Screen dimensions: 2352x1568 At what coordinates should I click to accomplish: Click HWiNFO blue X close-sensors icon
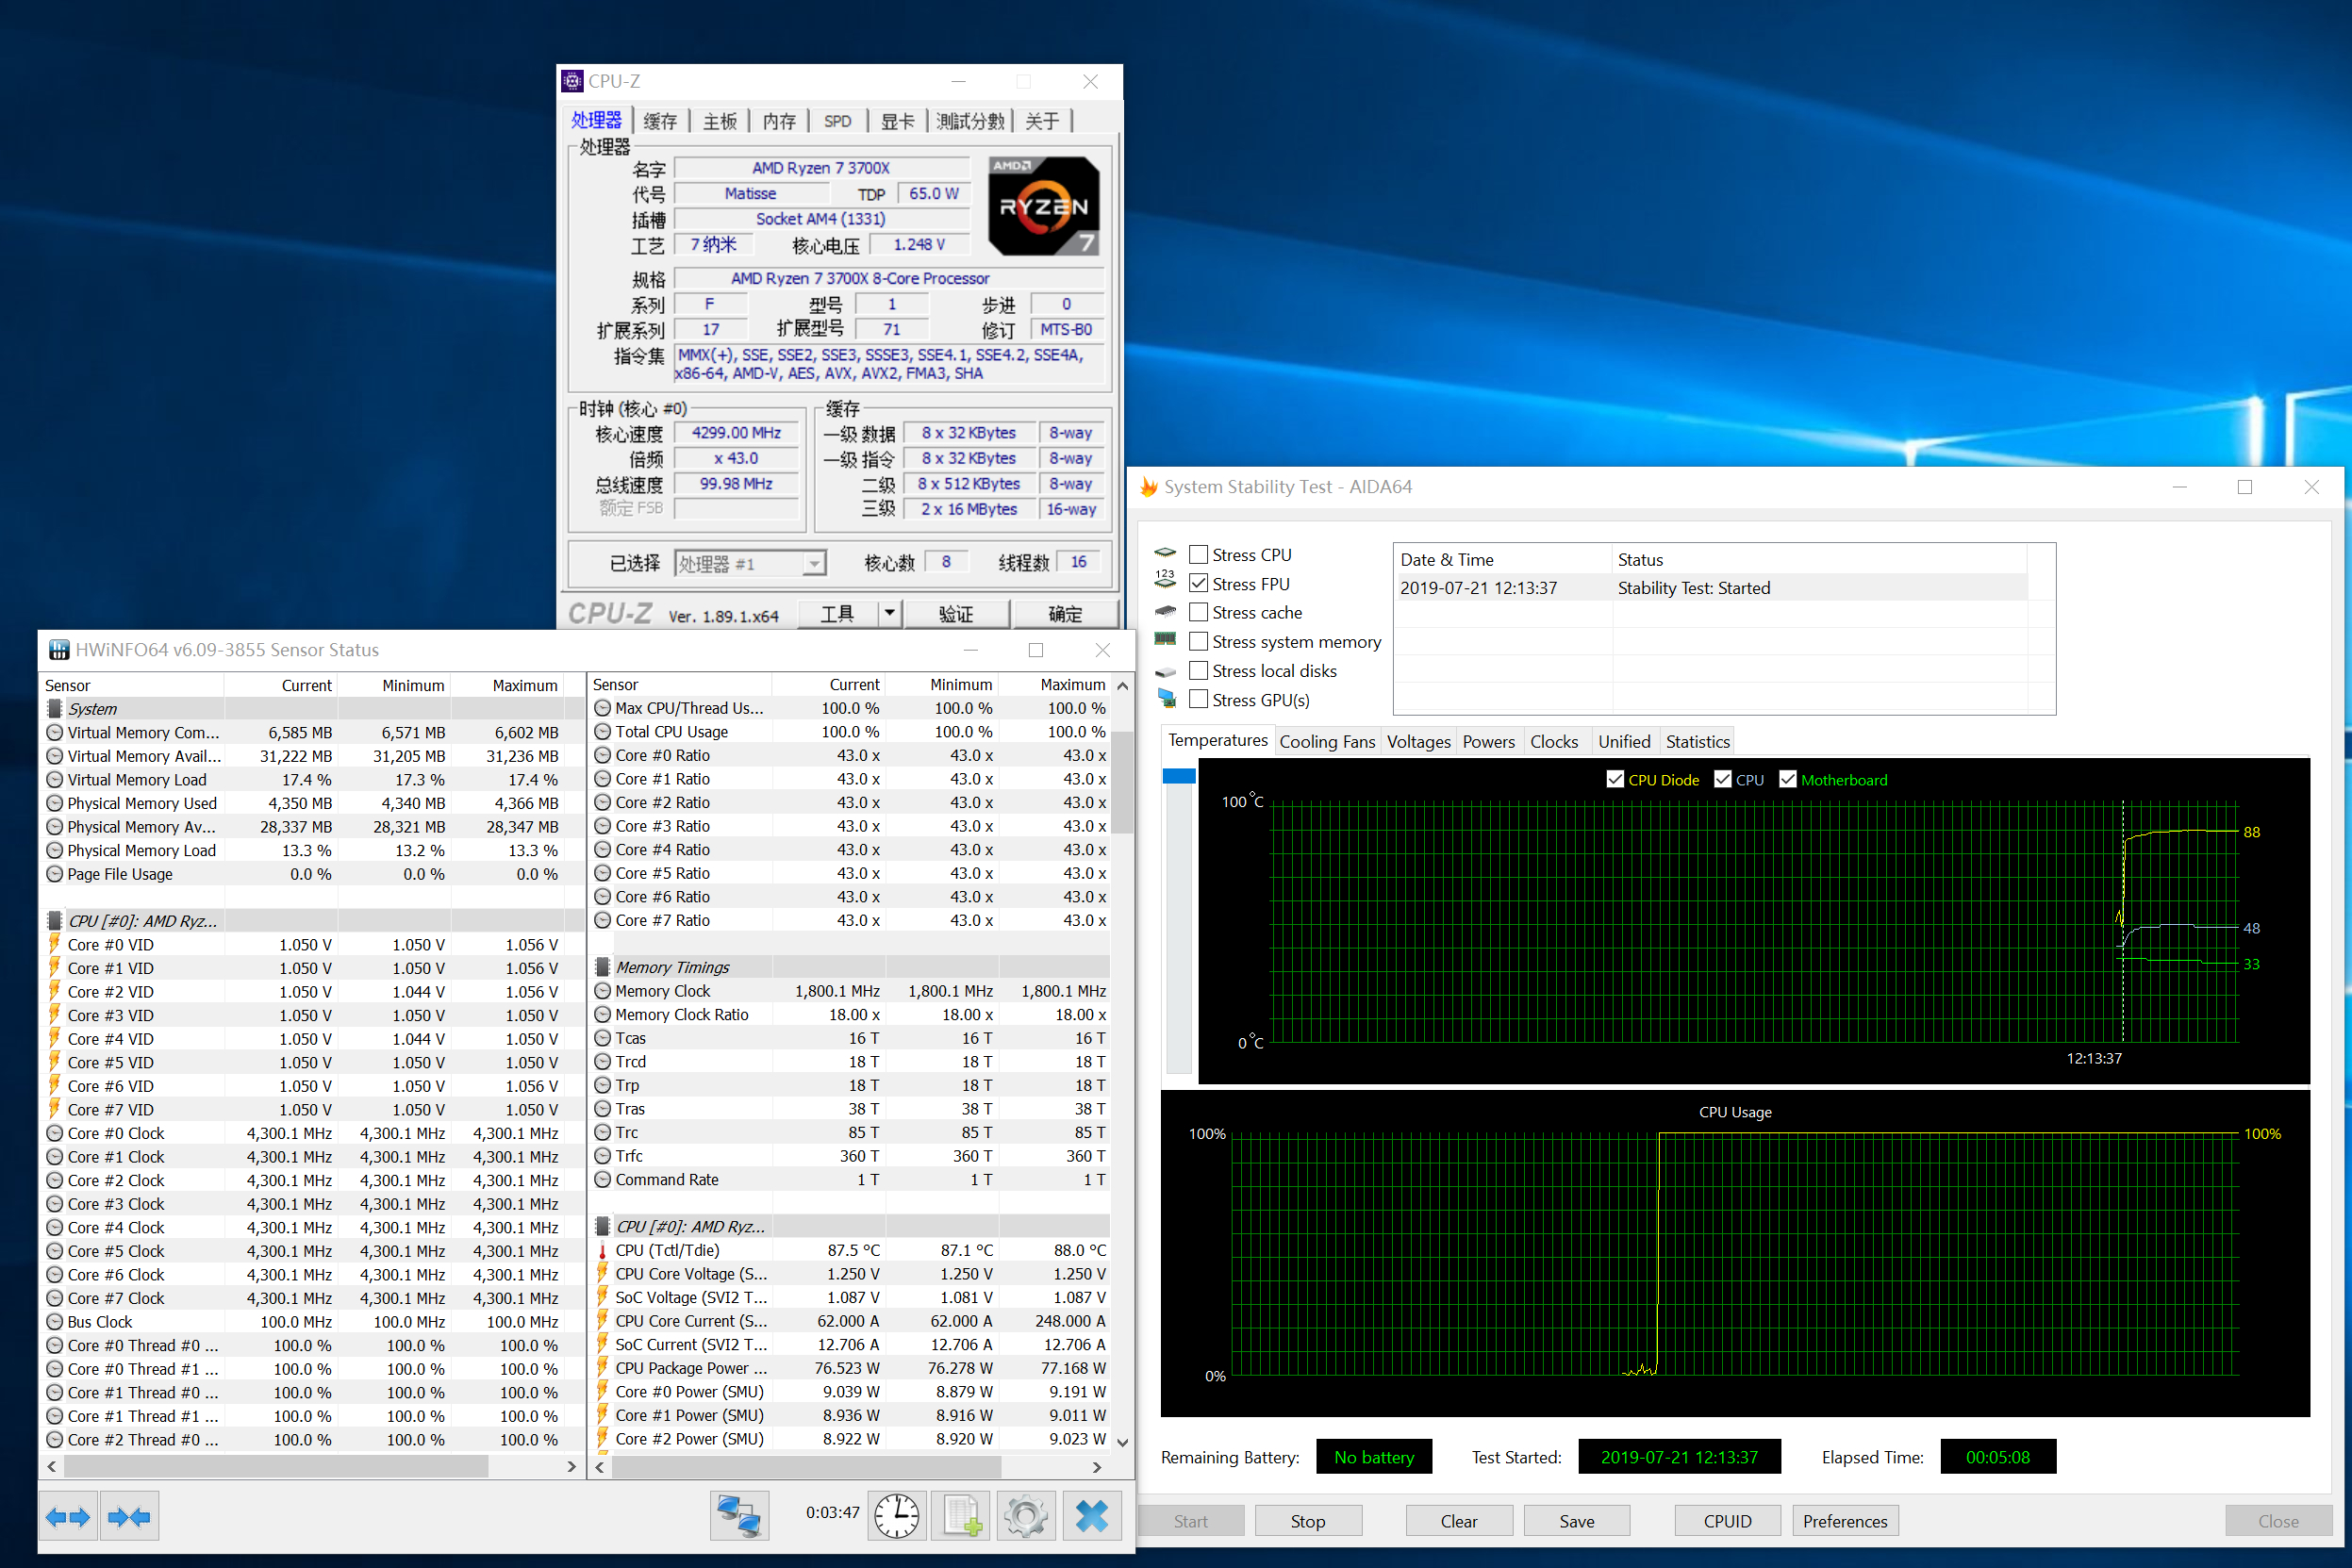point(1091,1517)
